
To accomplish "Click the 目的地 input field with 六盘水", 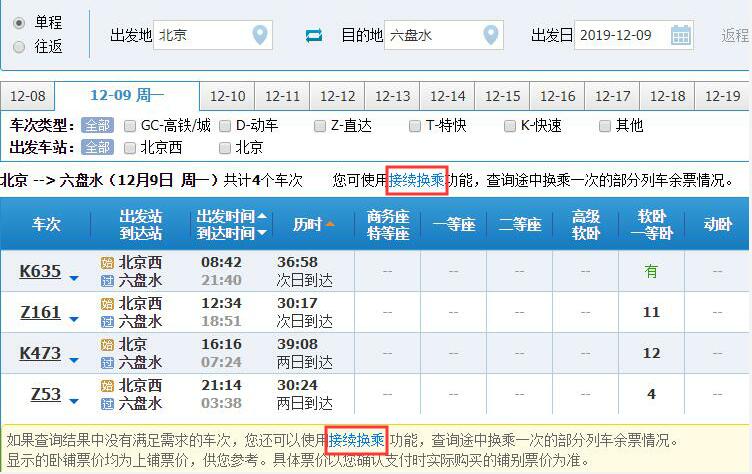I will (444, 35).
